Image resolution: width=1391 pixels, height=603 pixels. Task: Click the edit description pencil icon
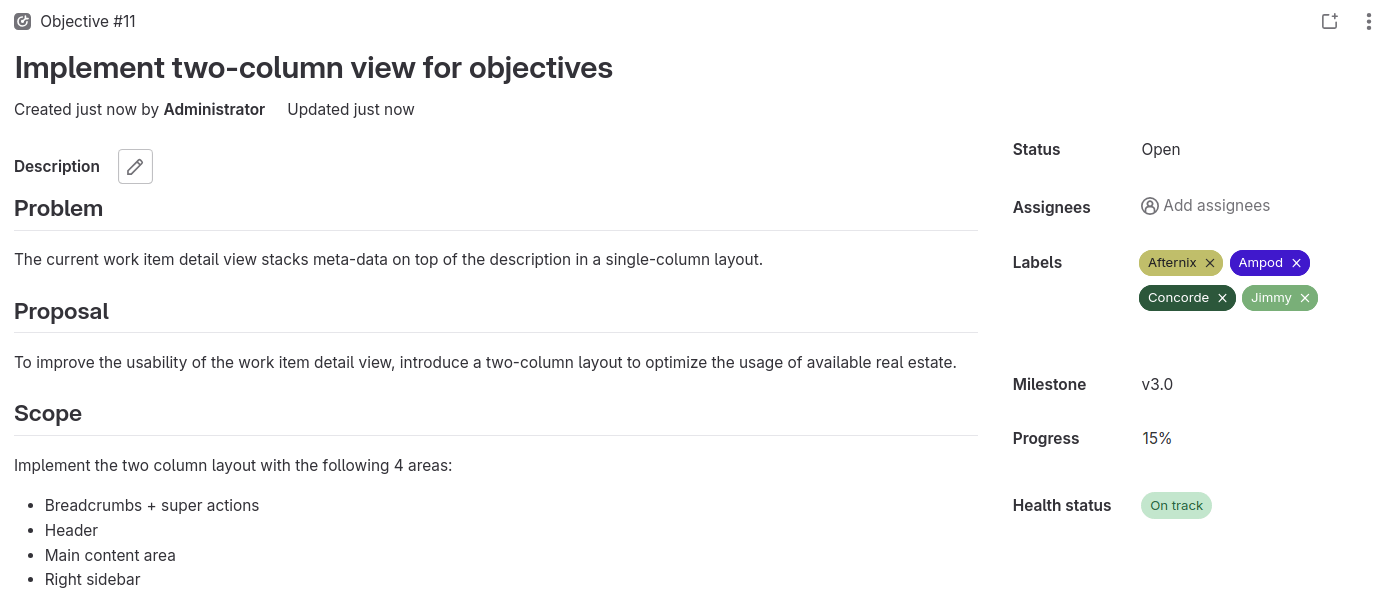click(135, 167)
